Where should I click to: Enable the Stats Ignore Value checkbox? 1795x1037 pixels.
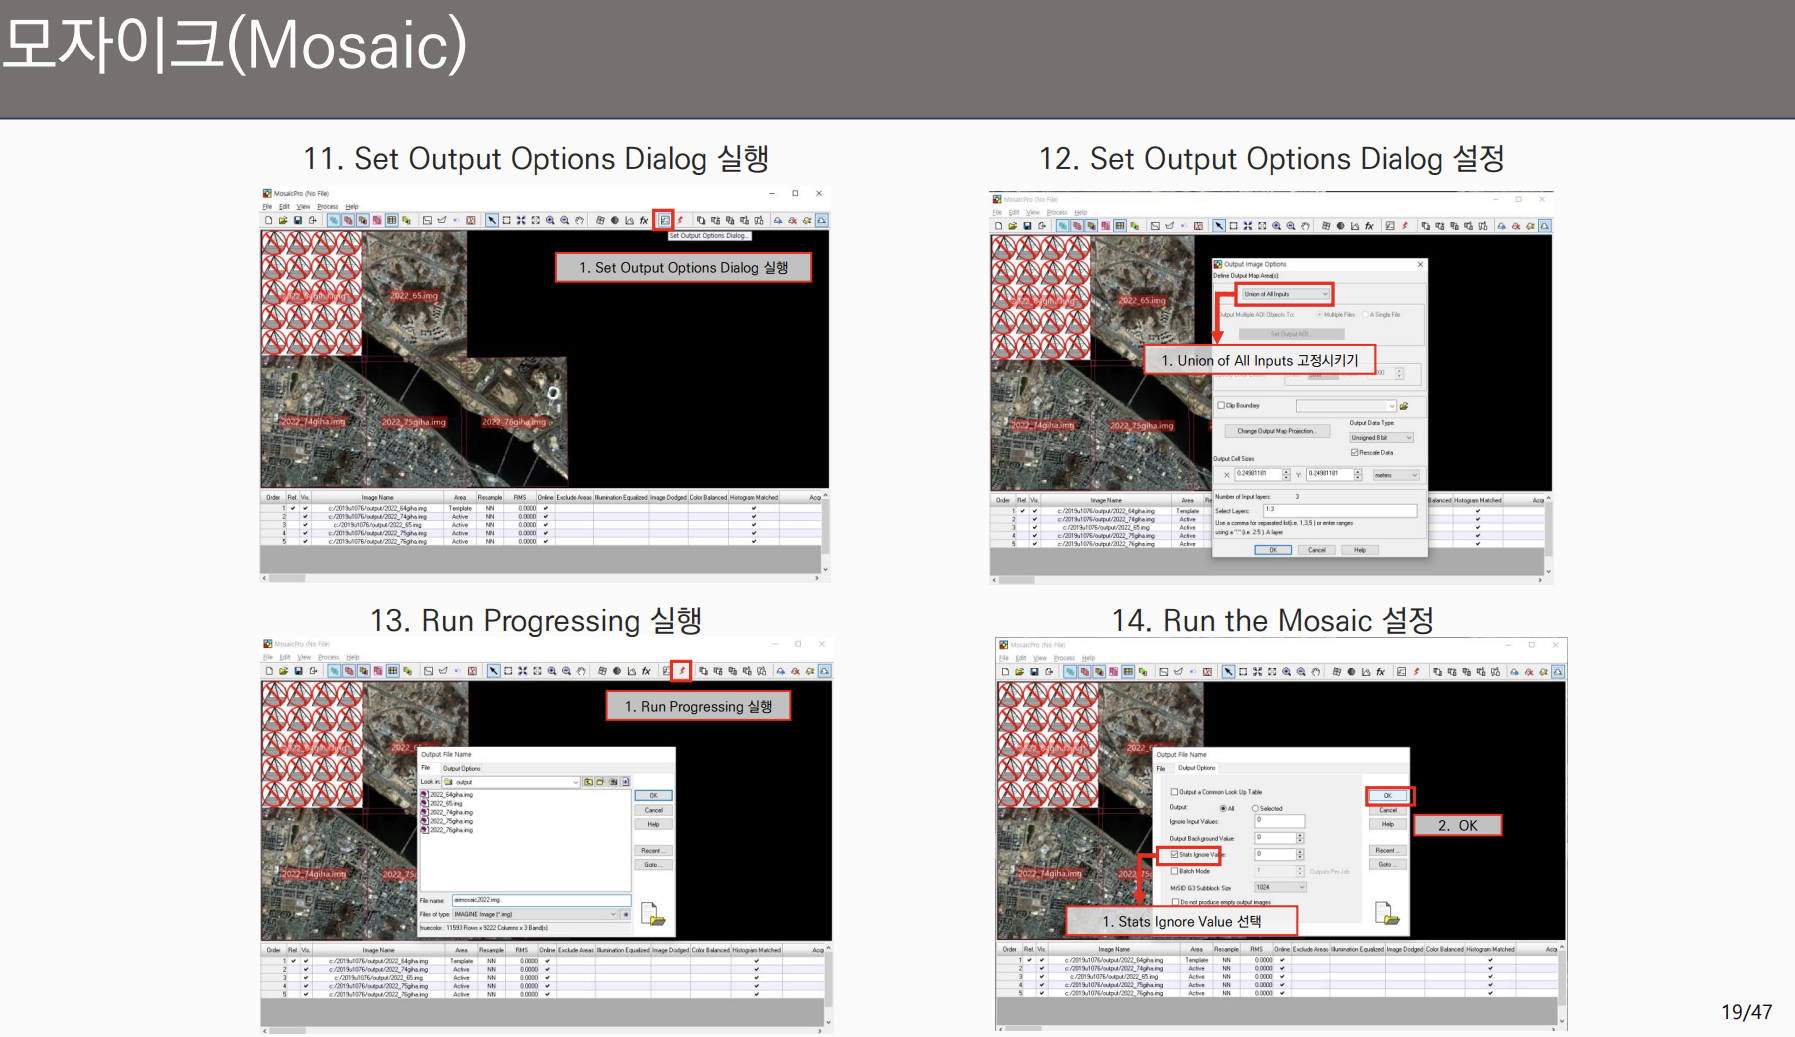(1174, 855)
